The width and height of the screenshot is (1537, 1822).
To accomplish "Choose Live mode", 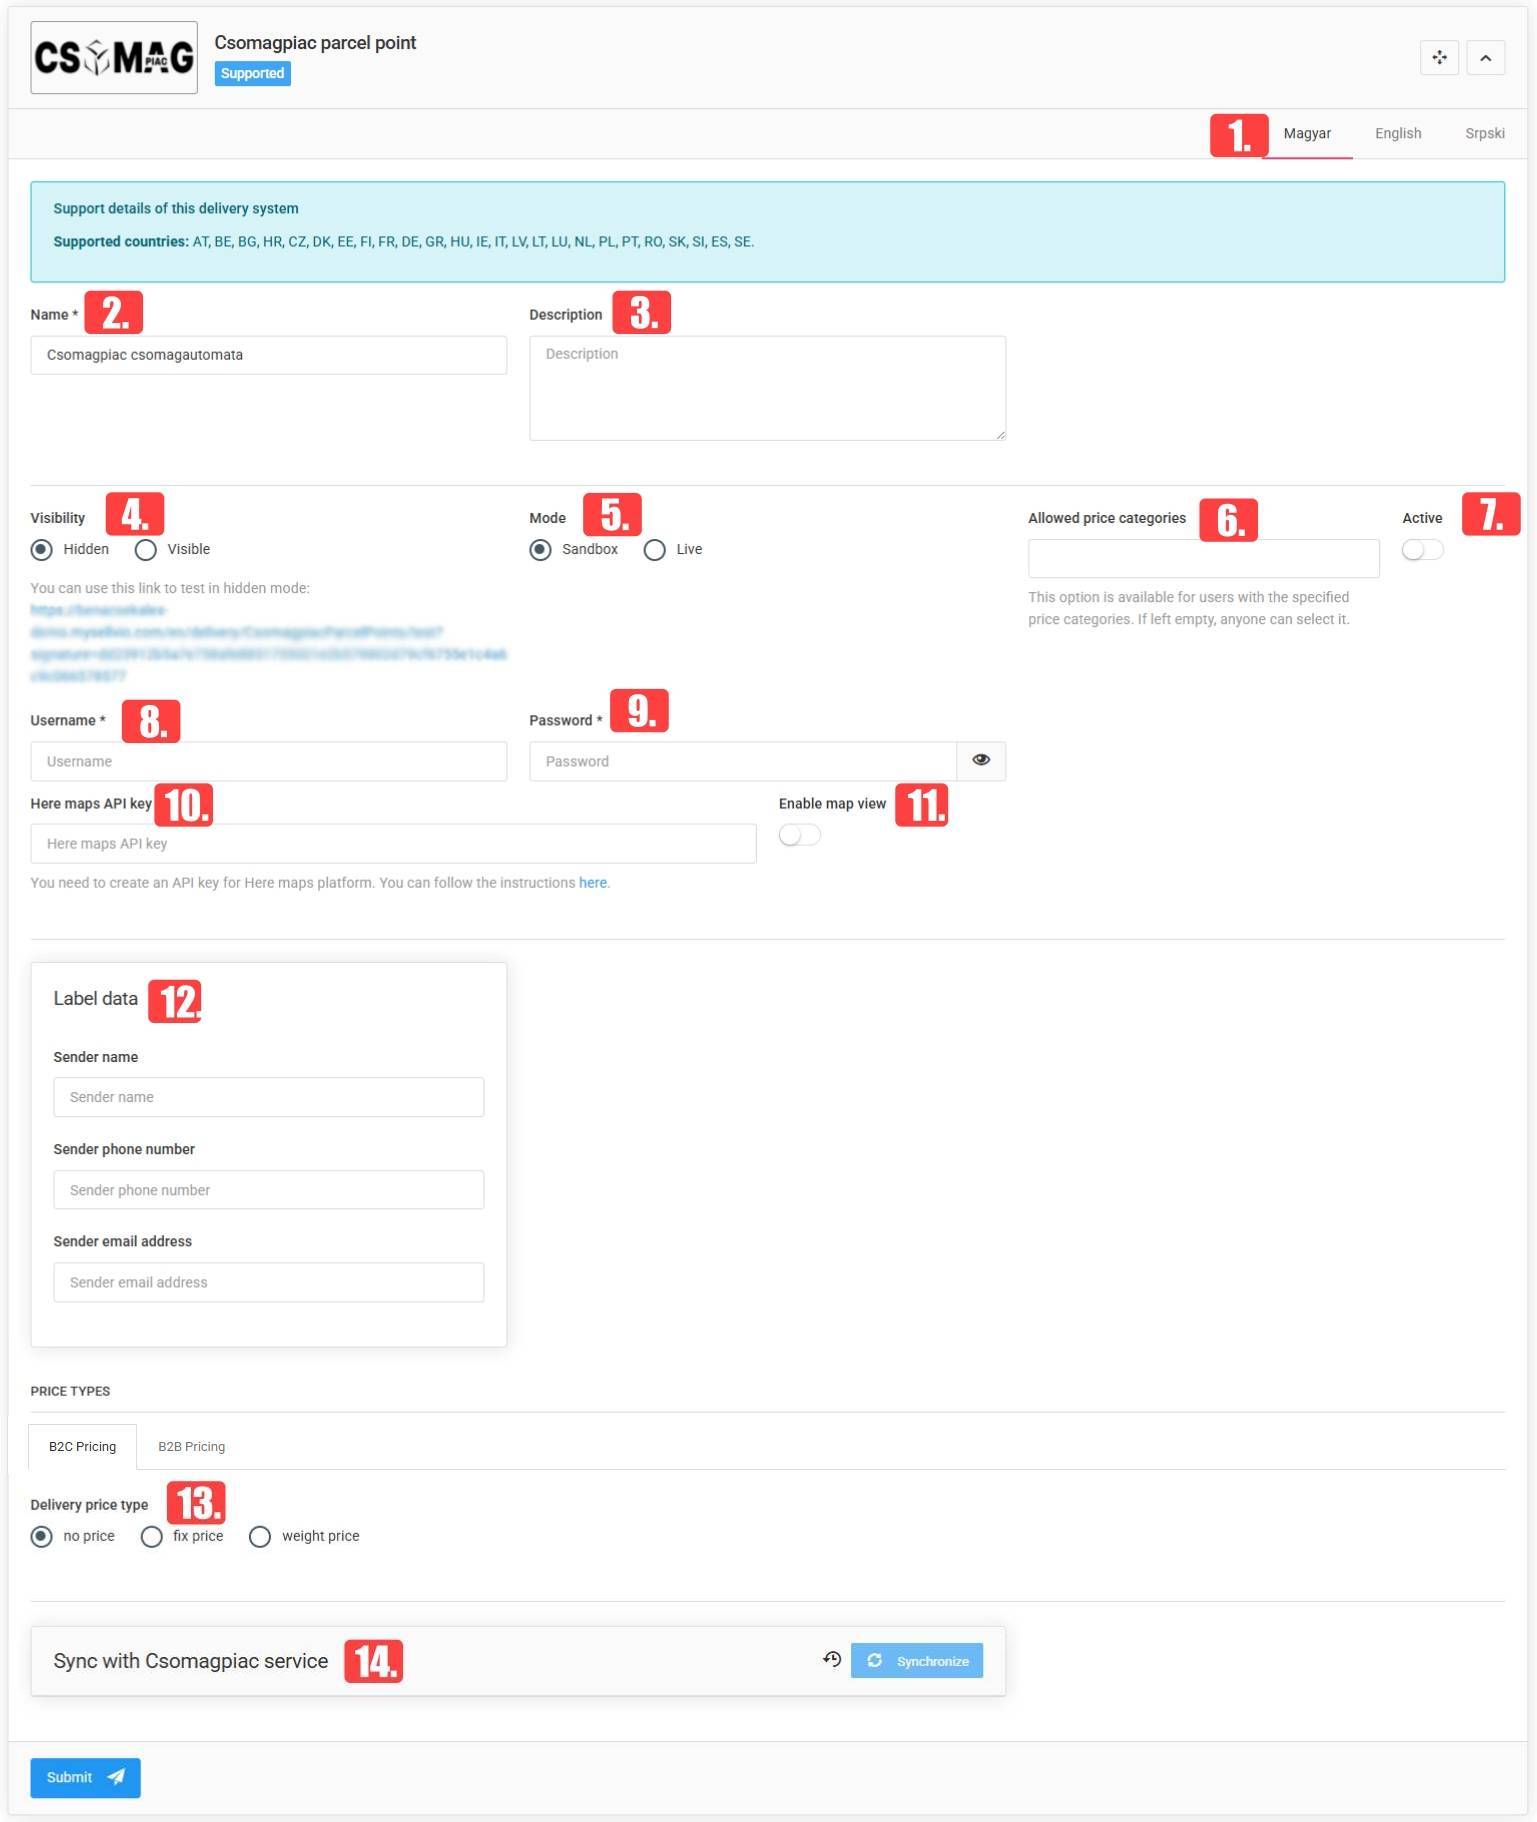I will (x=654, y=550).
